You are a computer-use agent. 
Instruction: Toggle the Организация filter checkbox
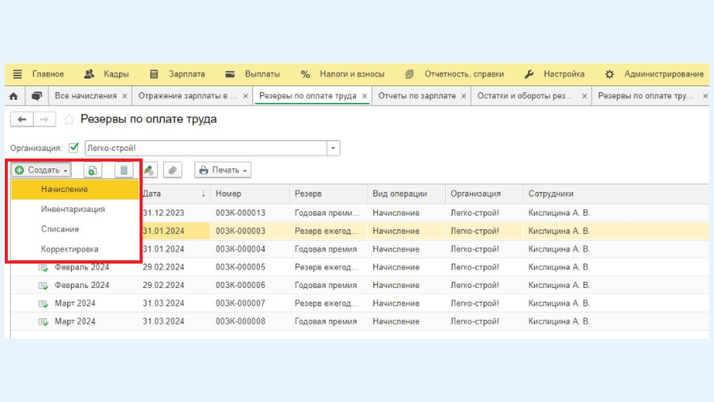pos(73,148)
